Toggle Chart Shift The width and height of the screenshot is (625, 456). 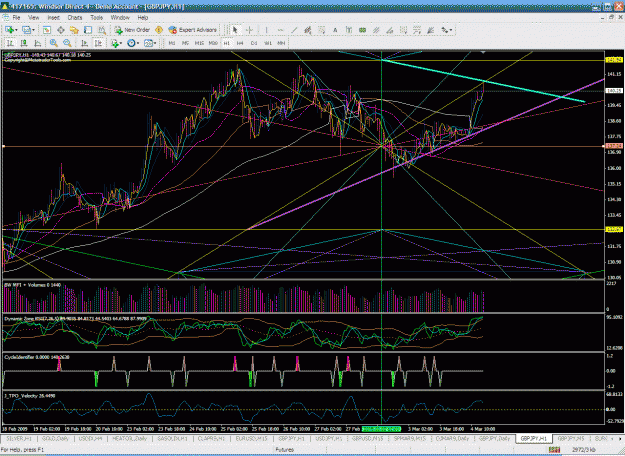98,43
